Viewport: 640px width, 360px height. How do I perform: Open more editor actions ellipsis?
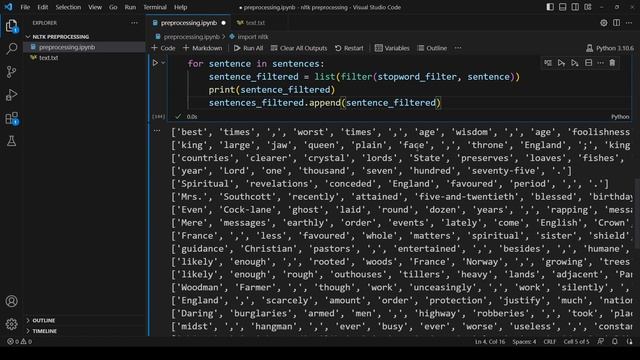629,23
